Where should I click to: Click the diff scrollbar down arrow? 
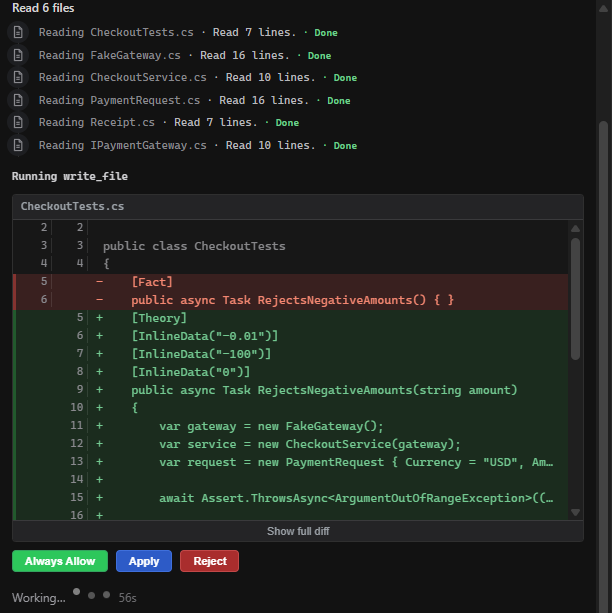point(575,512)
